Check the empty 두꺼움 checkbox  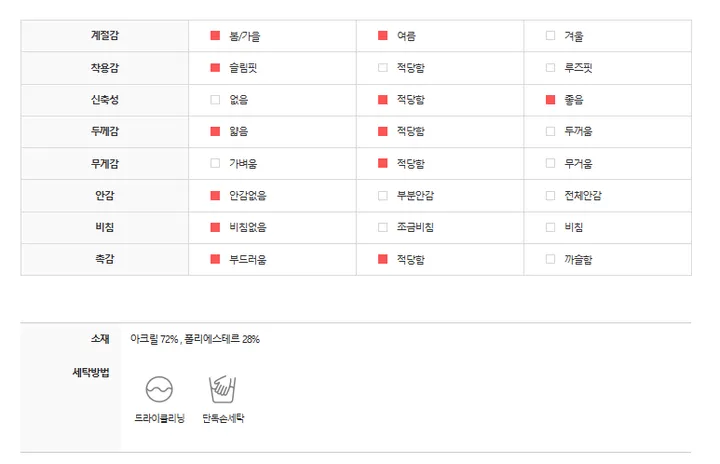click(550, 131)
